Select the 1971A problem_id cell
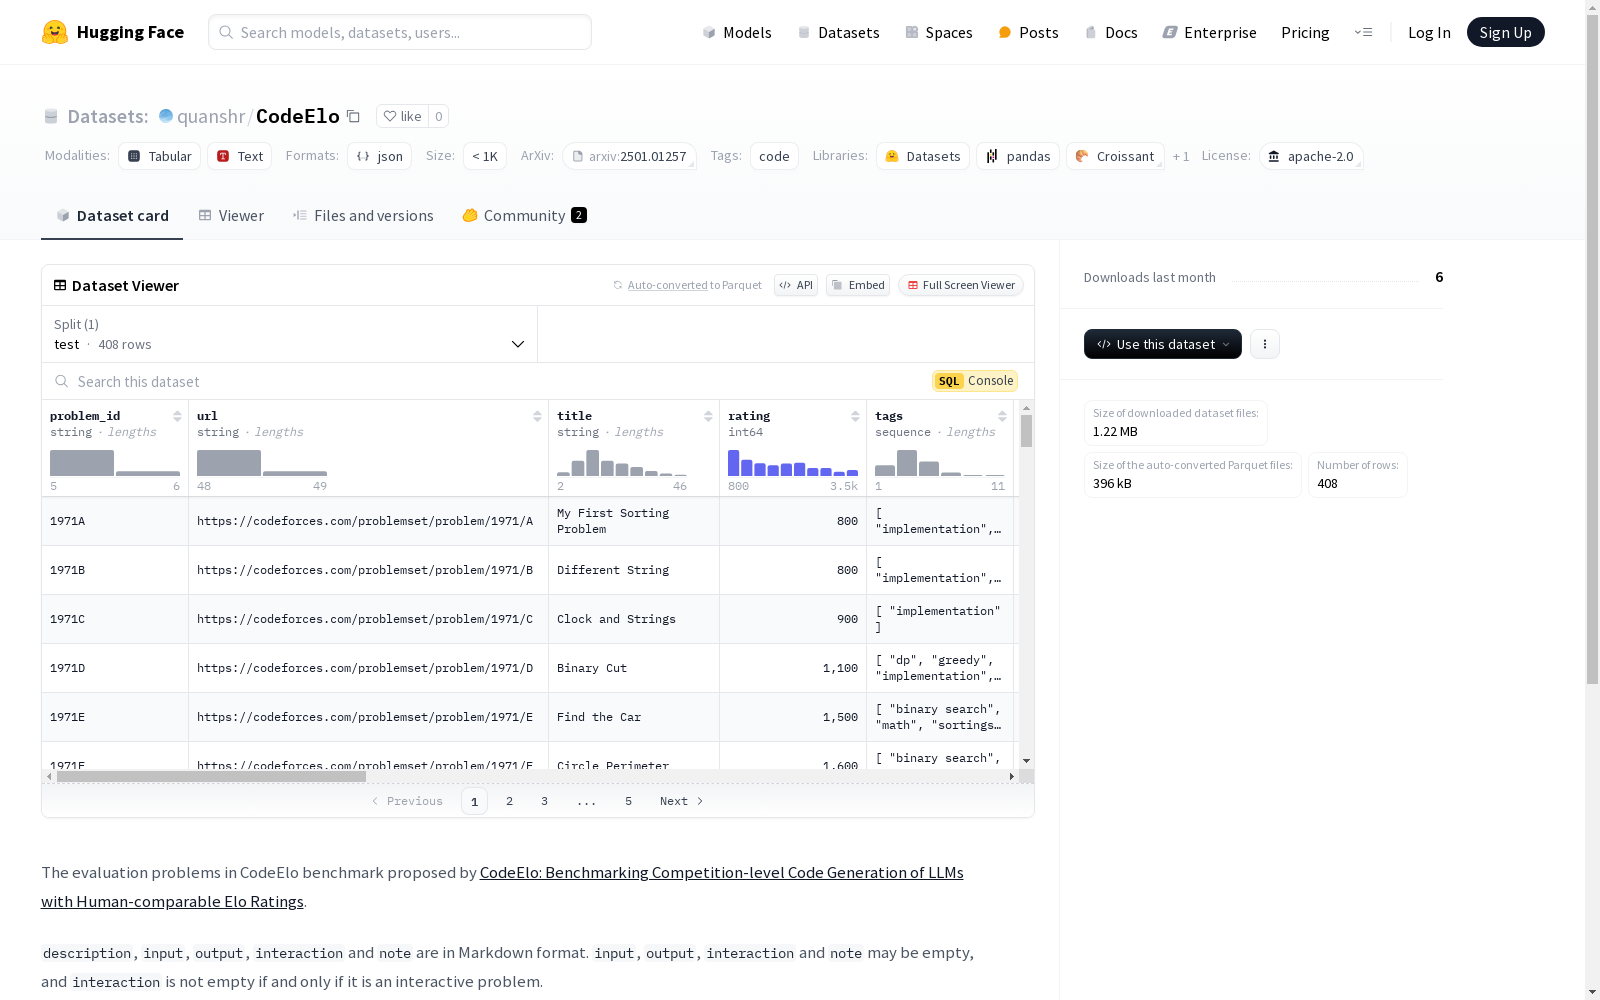This screenshot has width=1600, height=1000. pyautogui.click(x=115, y=521)
